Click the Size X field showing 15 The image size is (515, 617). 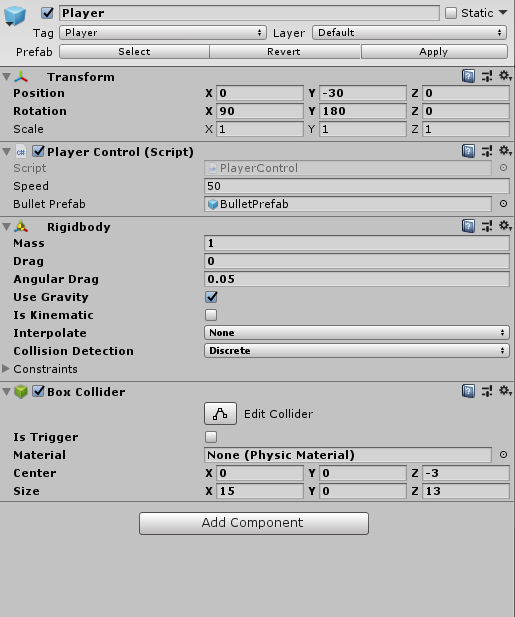point(260,491)
